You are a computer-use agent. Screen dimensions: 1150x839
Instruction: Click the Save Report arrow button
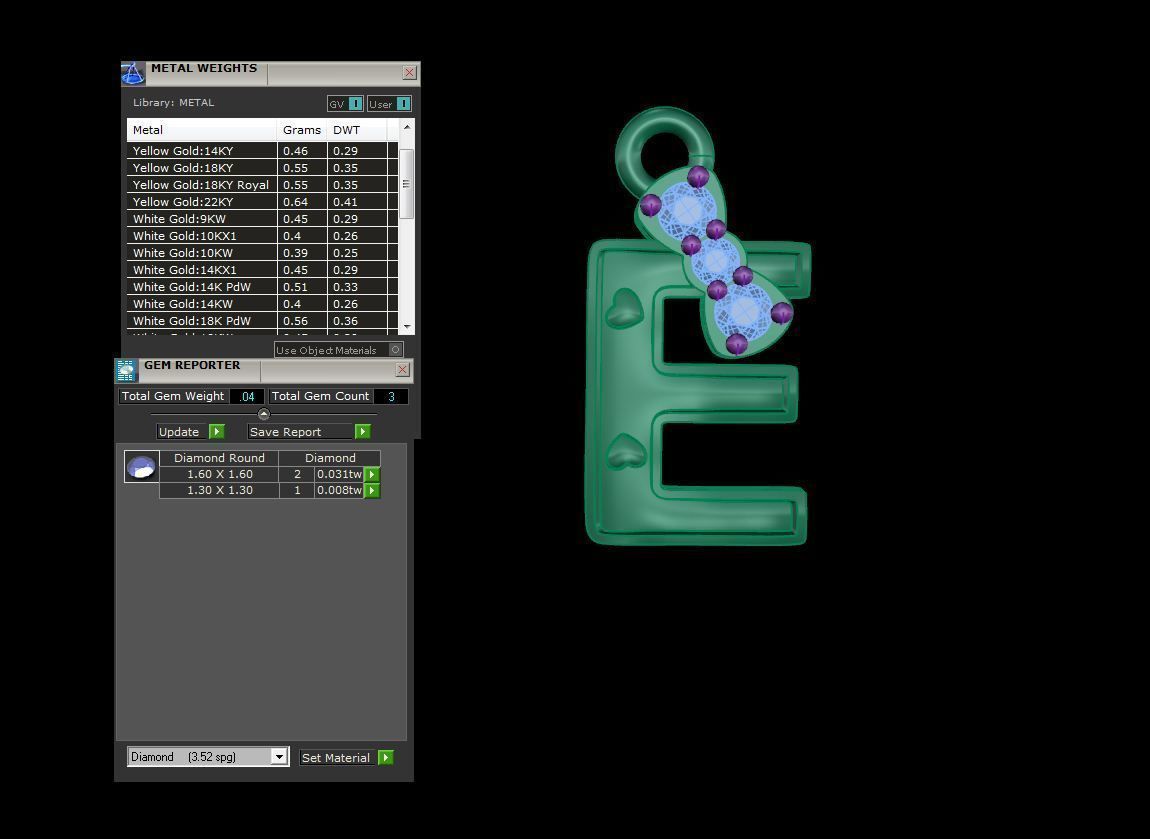tap(362, 431)
